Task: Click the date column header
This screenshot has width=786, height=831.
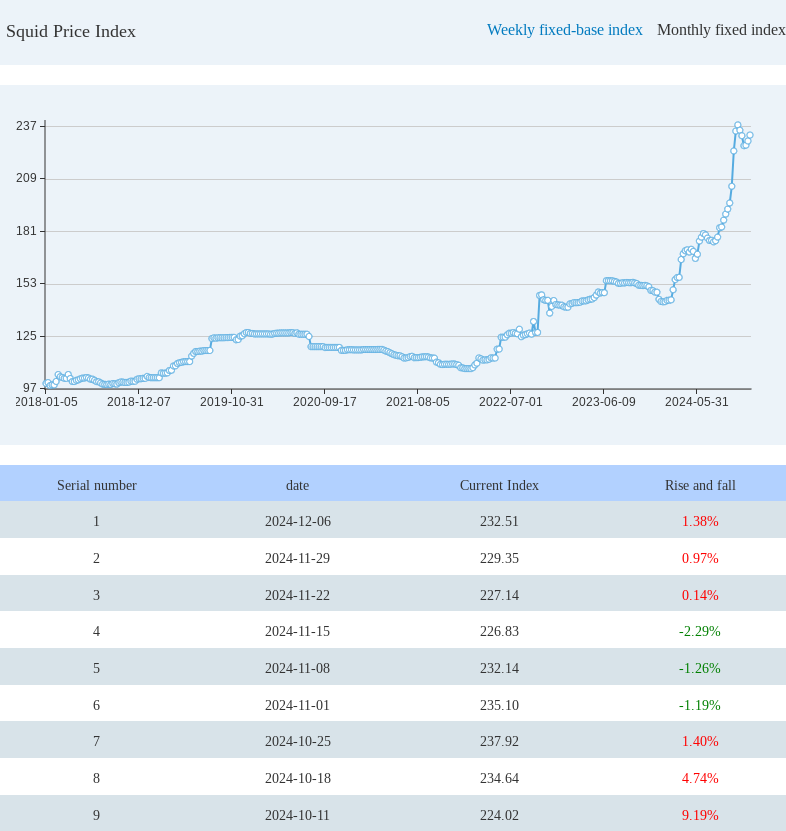Action: coord(297,485)
